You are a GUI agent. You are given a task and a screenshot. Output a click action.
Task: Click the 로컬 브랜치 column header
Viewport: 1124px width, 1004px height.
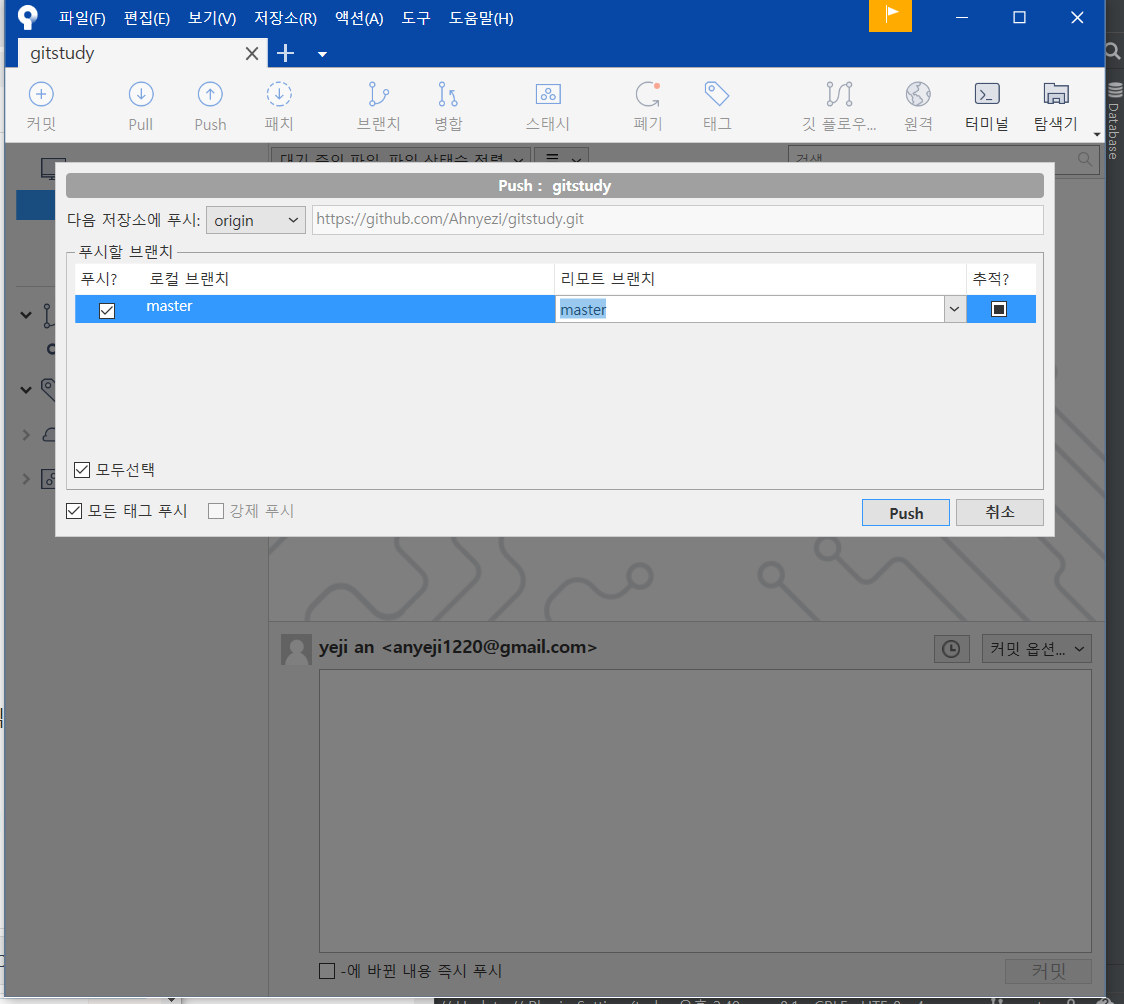189,279
